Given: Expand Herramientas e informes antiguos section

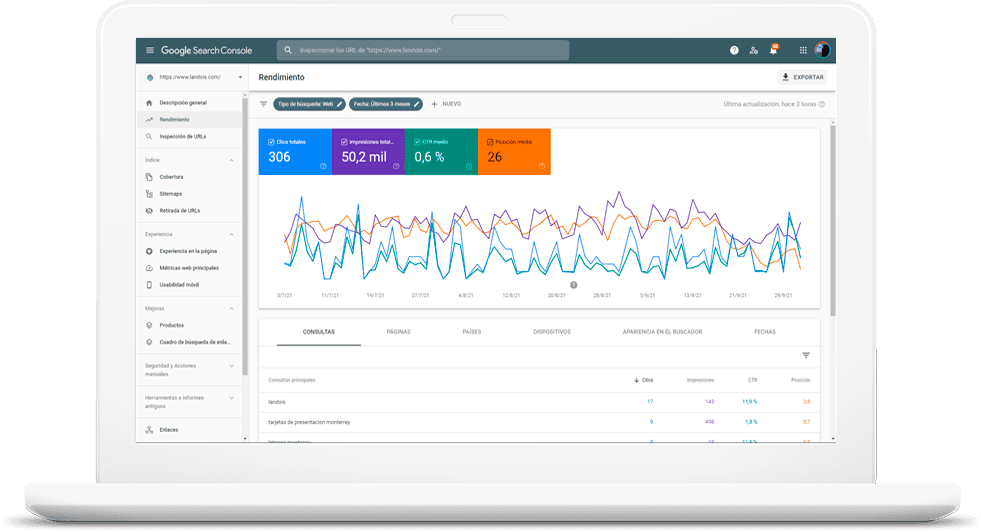Looking at the screenshot, I should [x=231, y=398].
